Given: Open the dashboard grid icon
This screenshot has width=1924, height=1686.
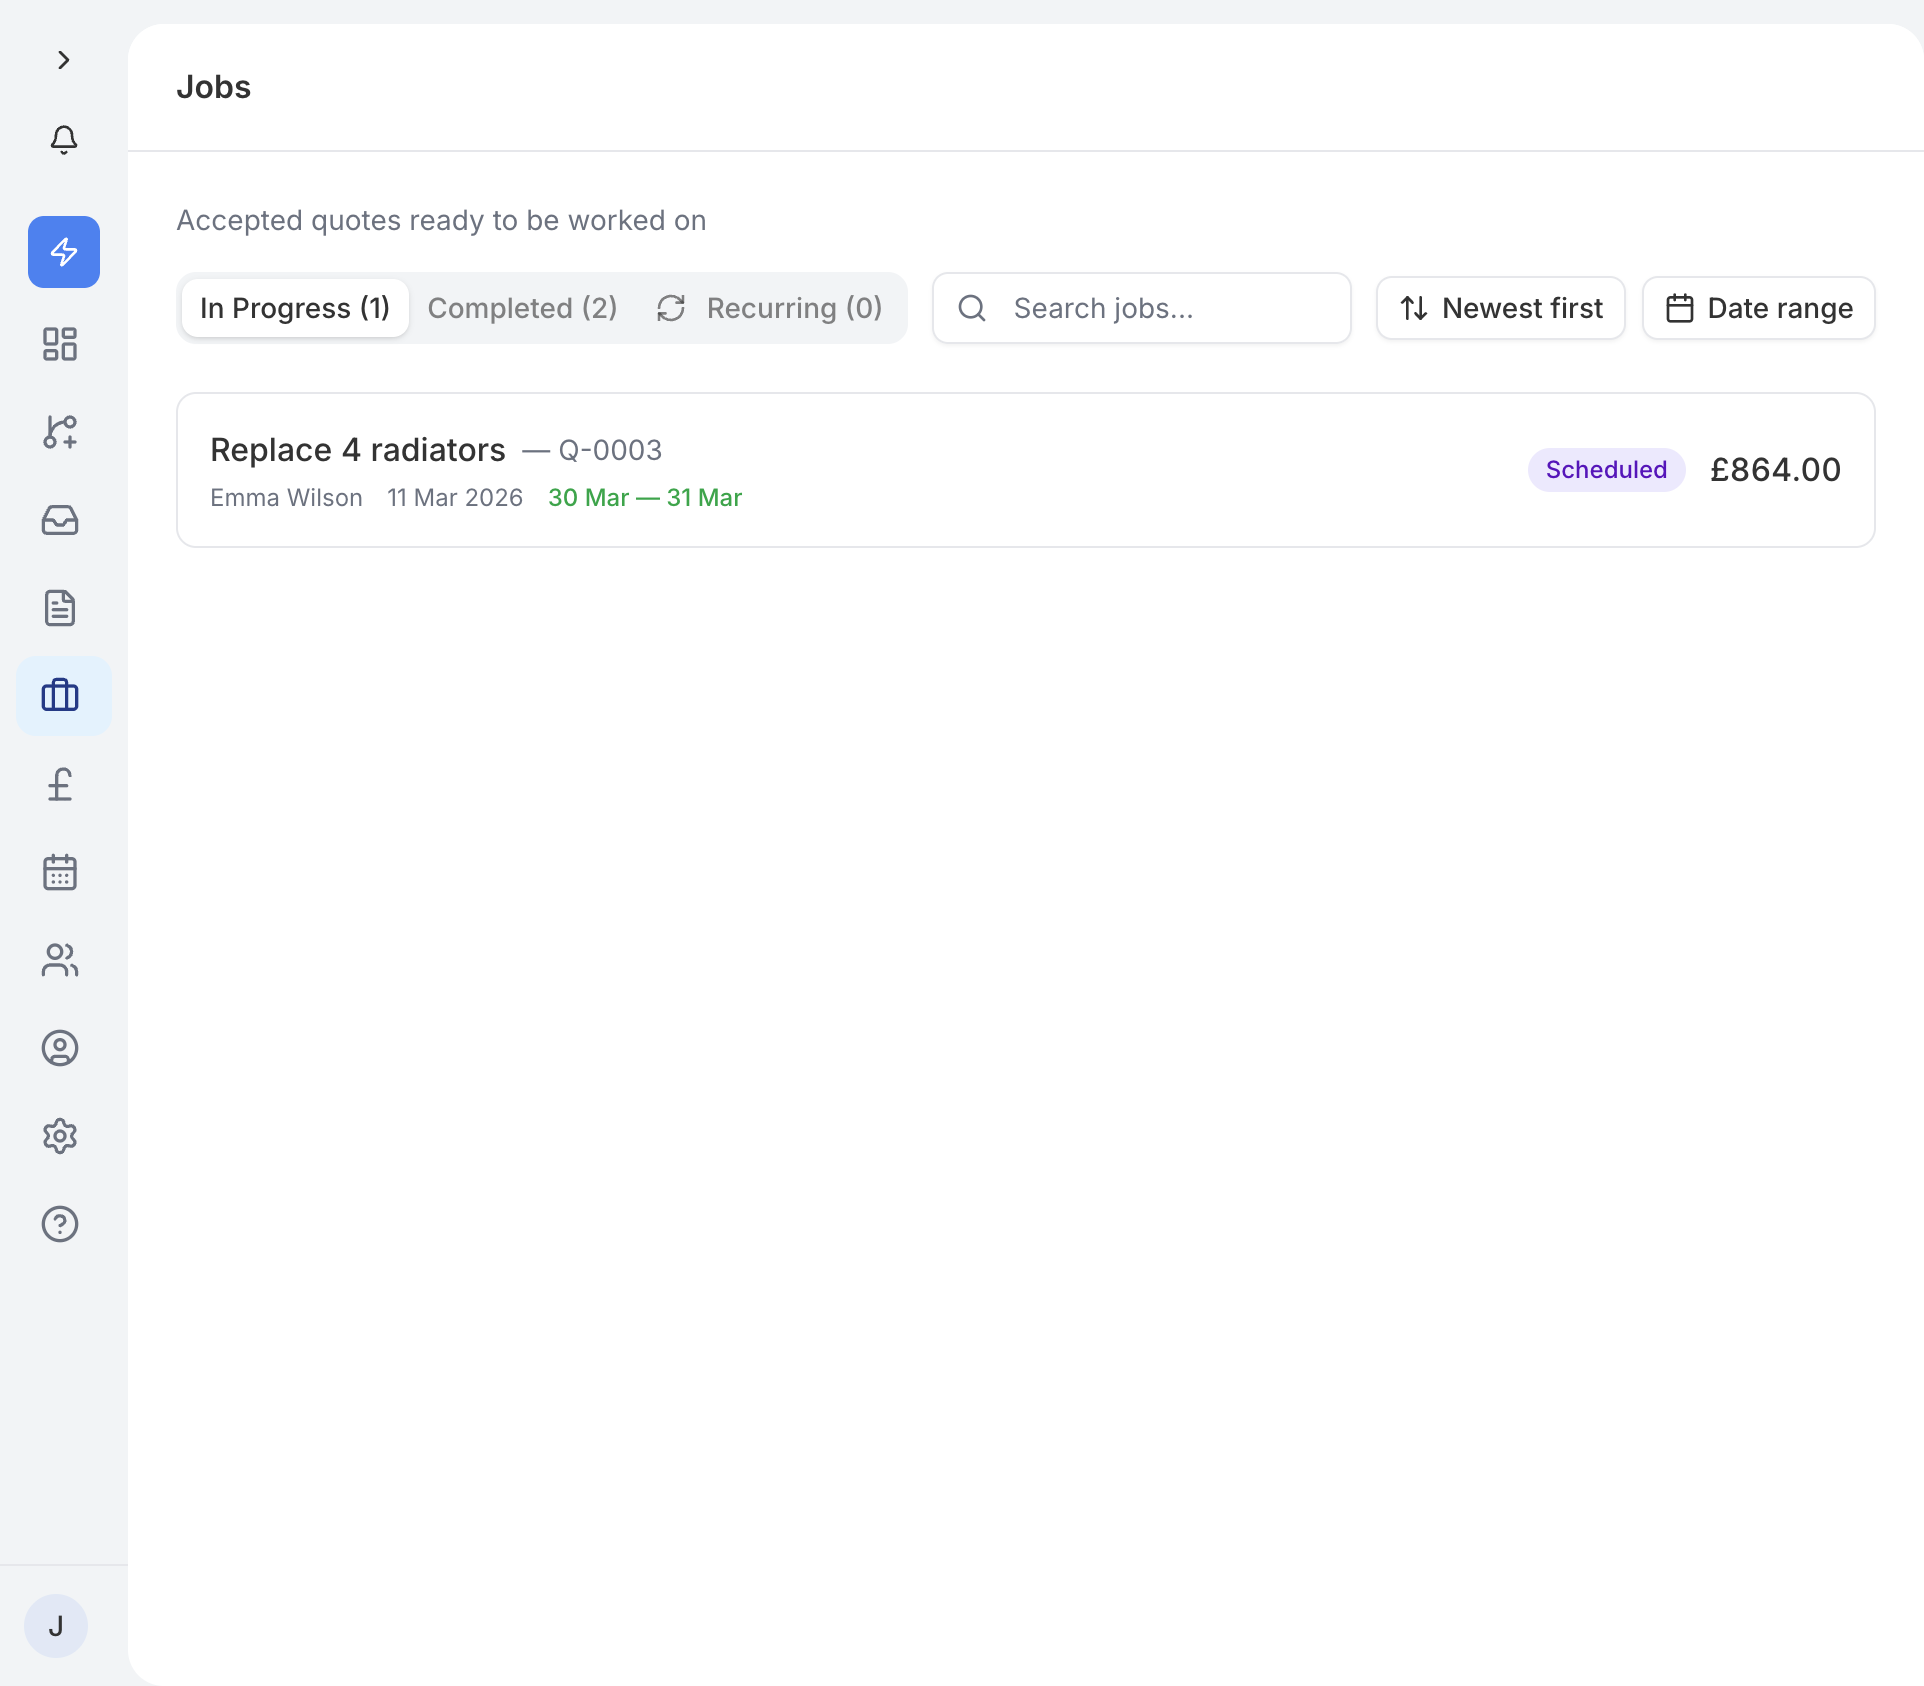Looking at the screenshot, I should [x=59, y=343].
